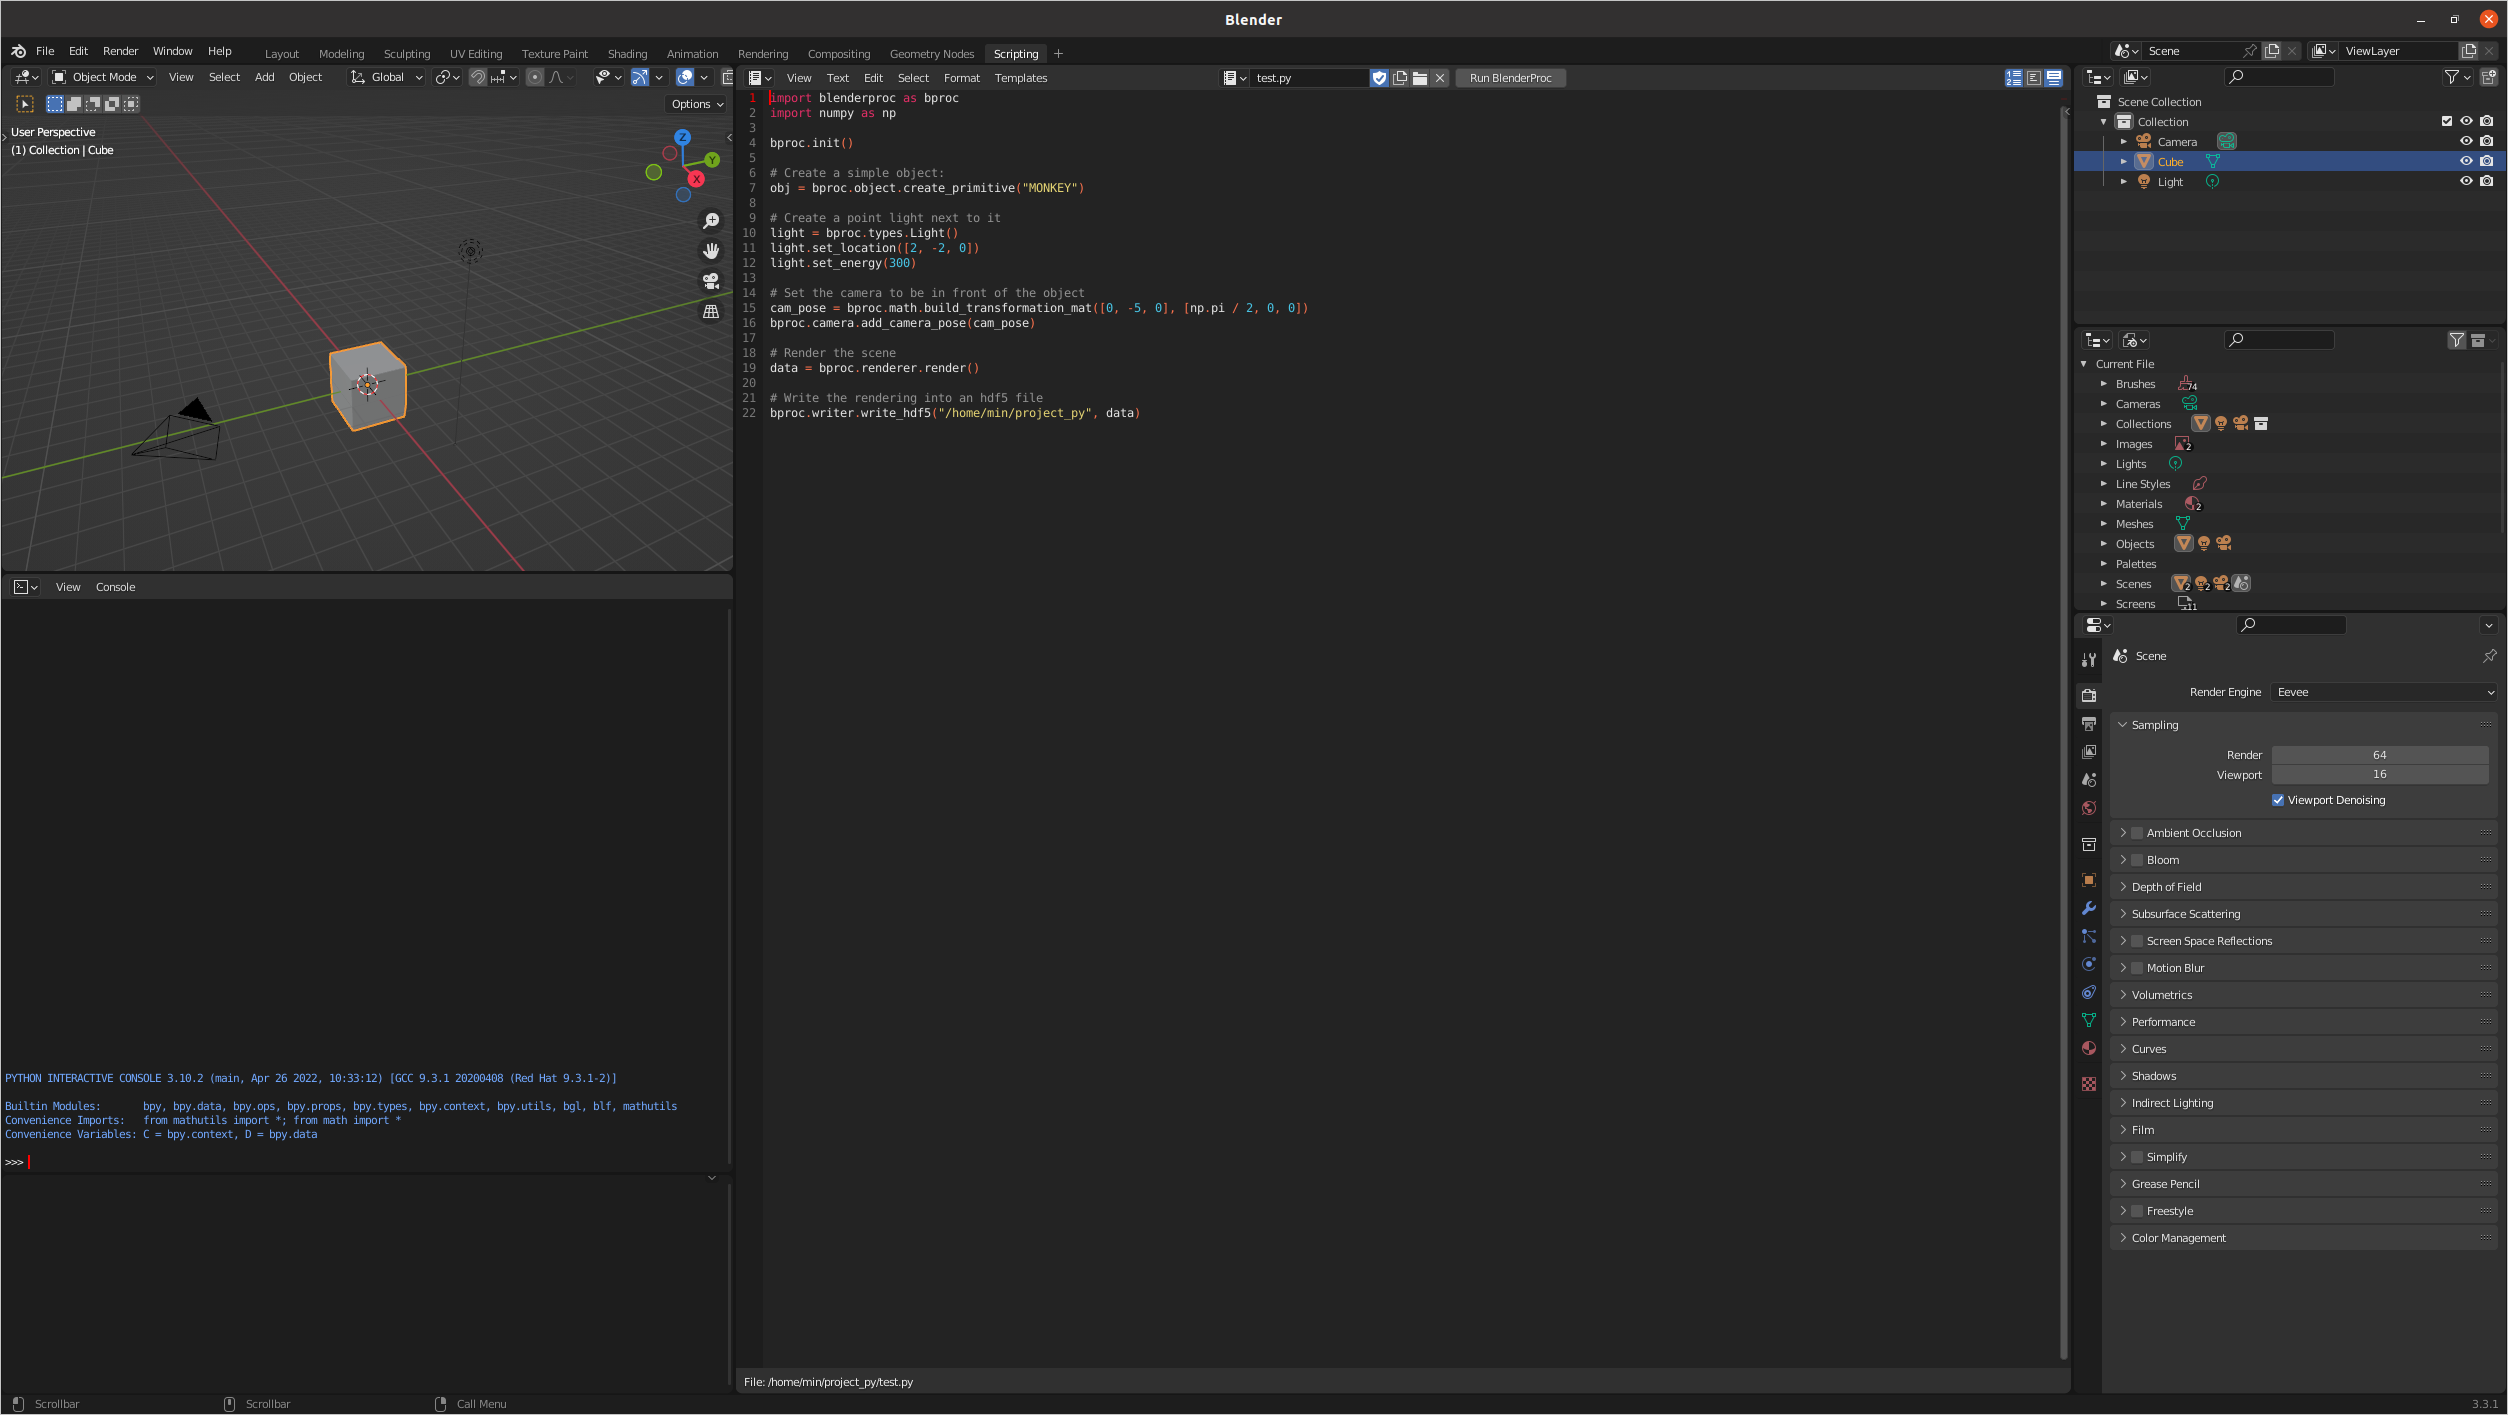
Task: Click the viewport zoom magnifier icon
Action: pos(711,221)
